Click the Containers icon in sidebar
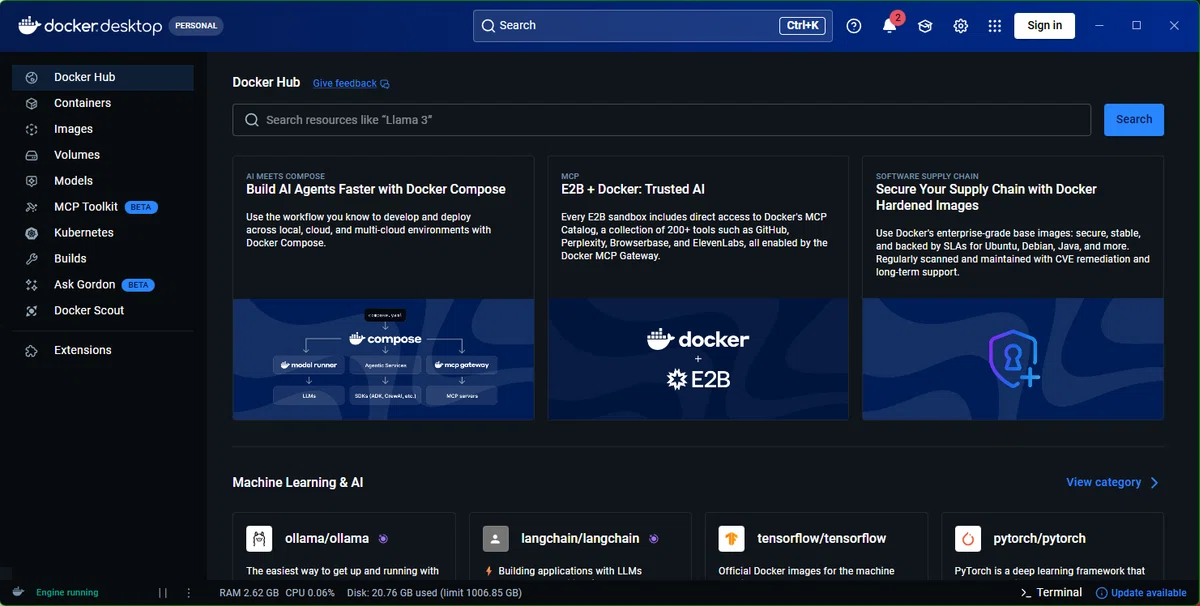 pos(32,103)
